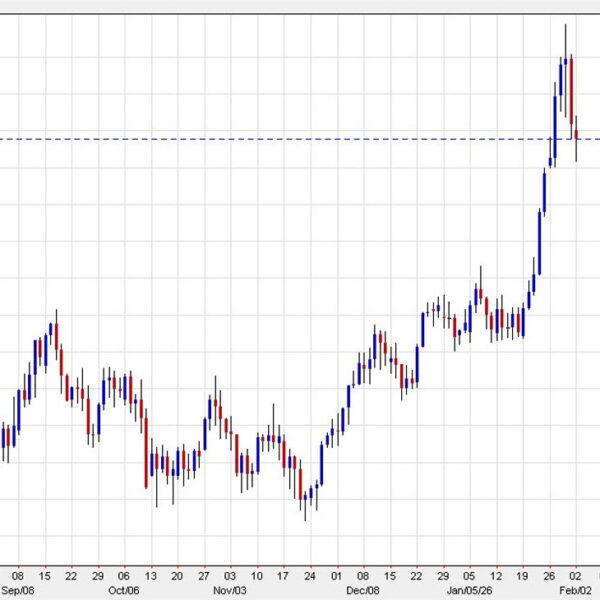
Task: Click the Oct/06 month label on axis
Action: click(124, 590)
